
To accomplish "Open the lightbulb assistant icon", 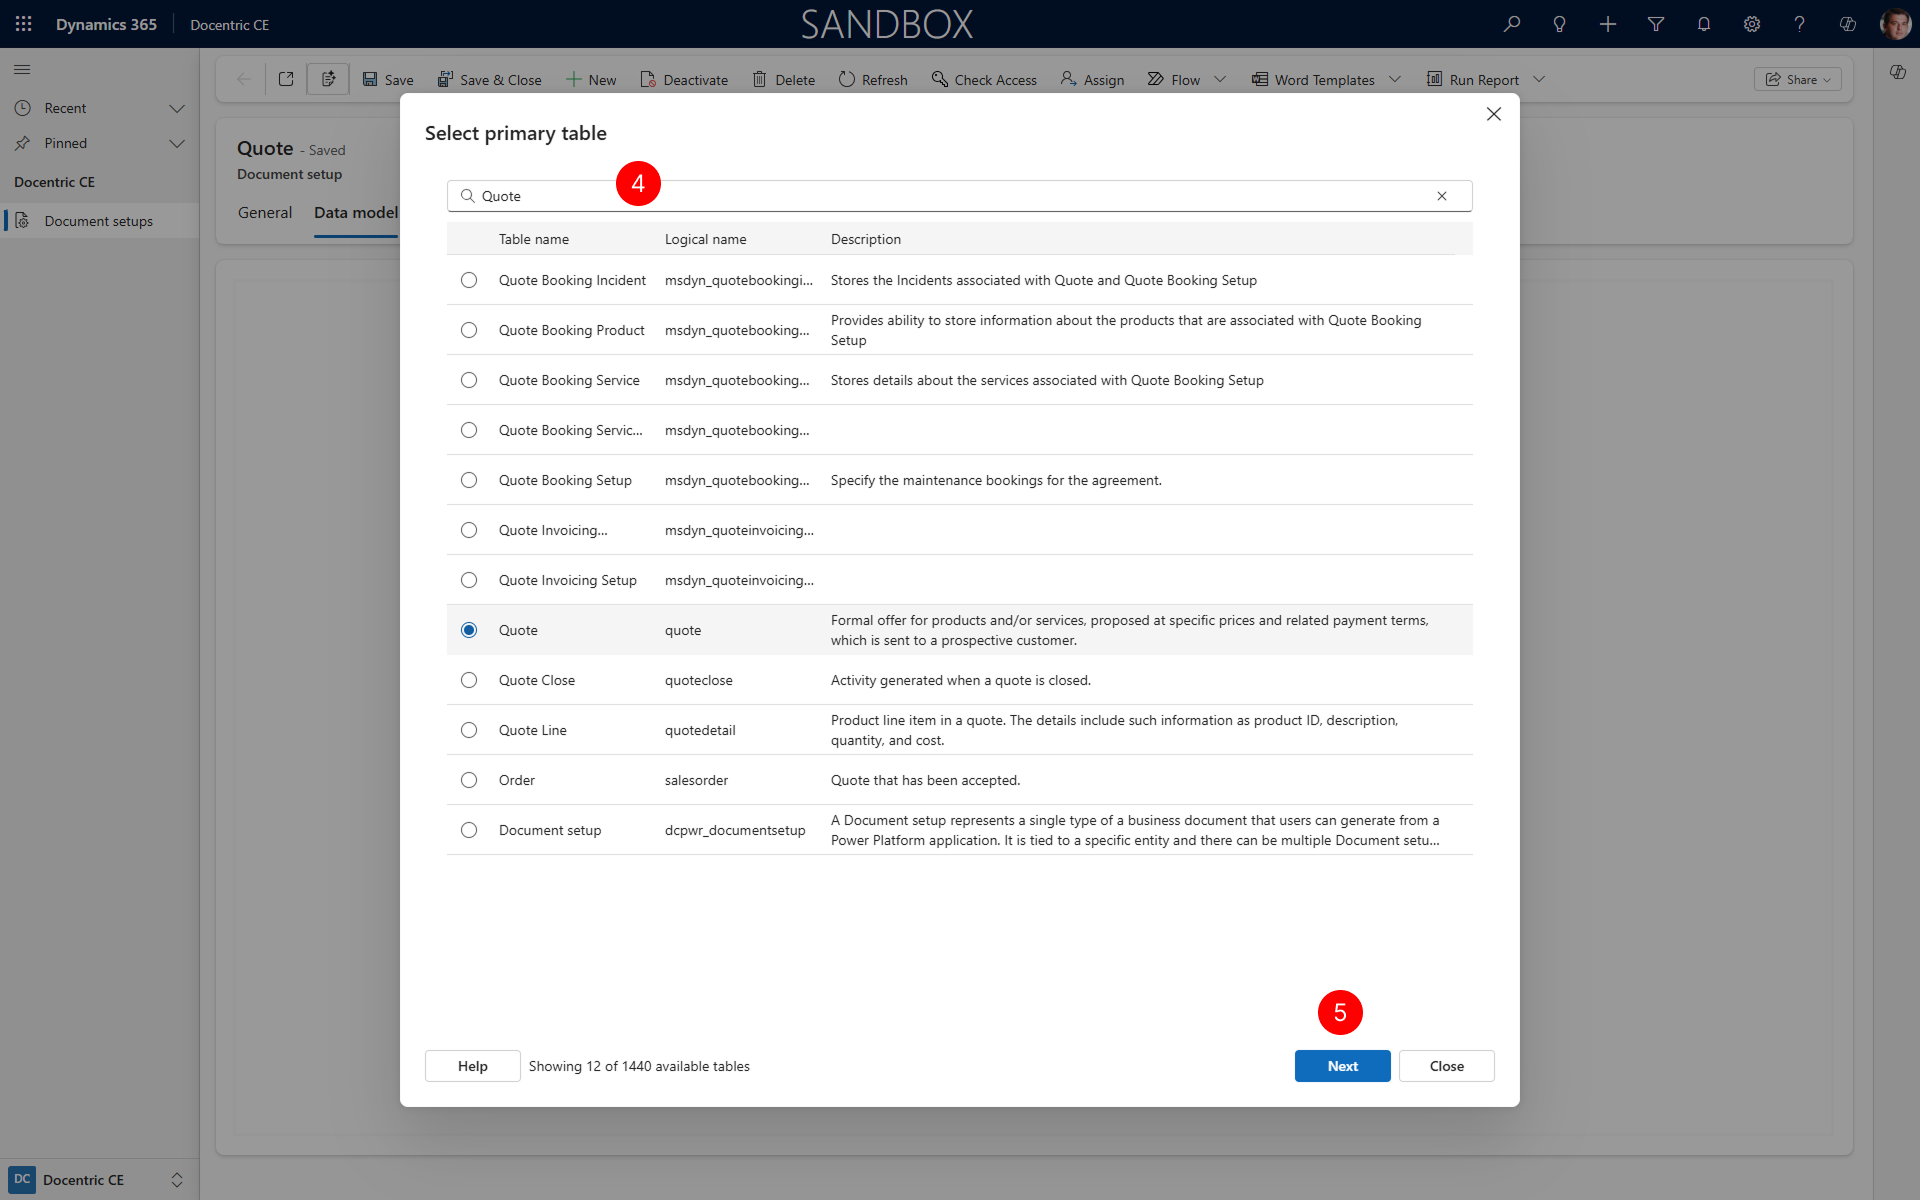I will click(x=1560, y=24).
